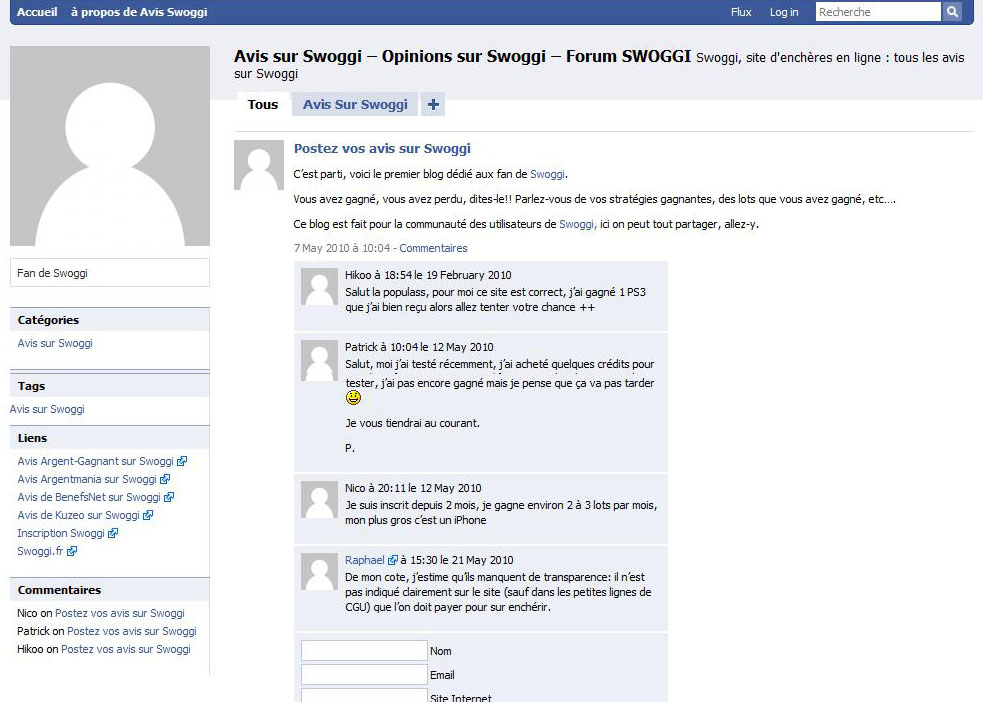The image size is (983, 702).
Task: Click Nico's comment avatar
Action: tap(320, 500)
